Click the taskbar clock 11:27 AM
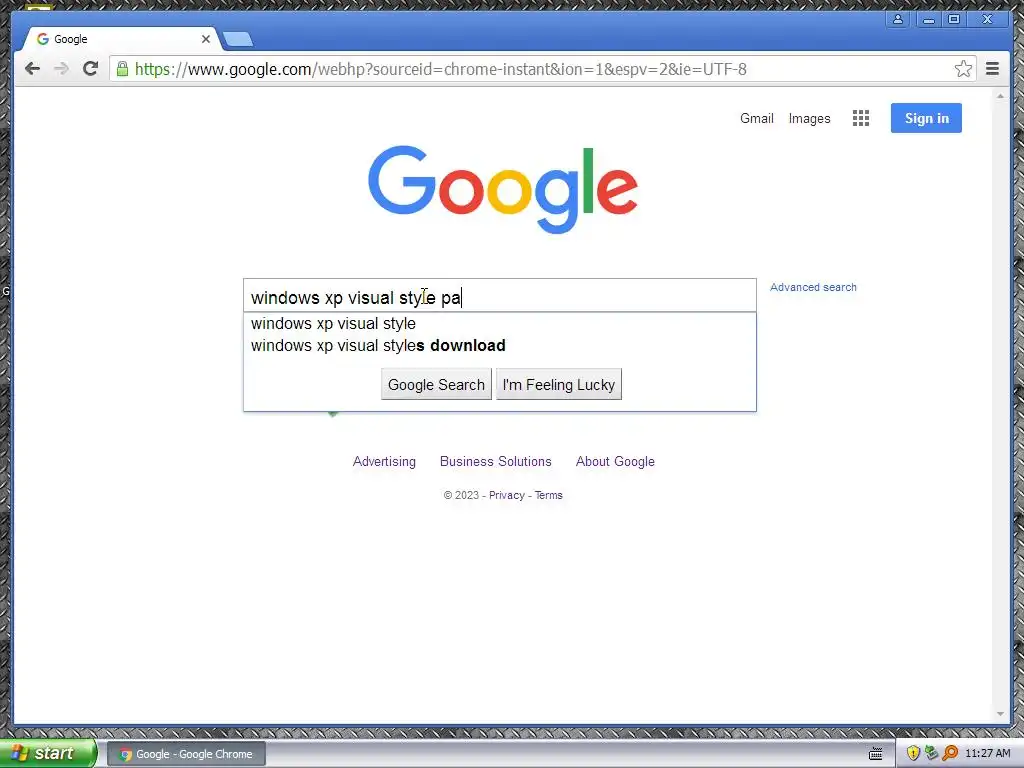The width and height of the screenshot is (1024, 768). (987, 753)
